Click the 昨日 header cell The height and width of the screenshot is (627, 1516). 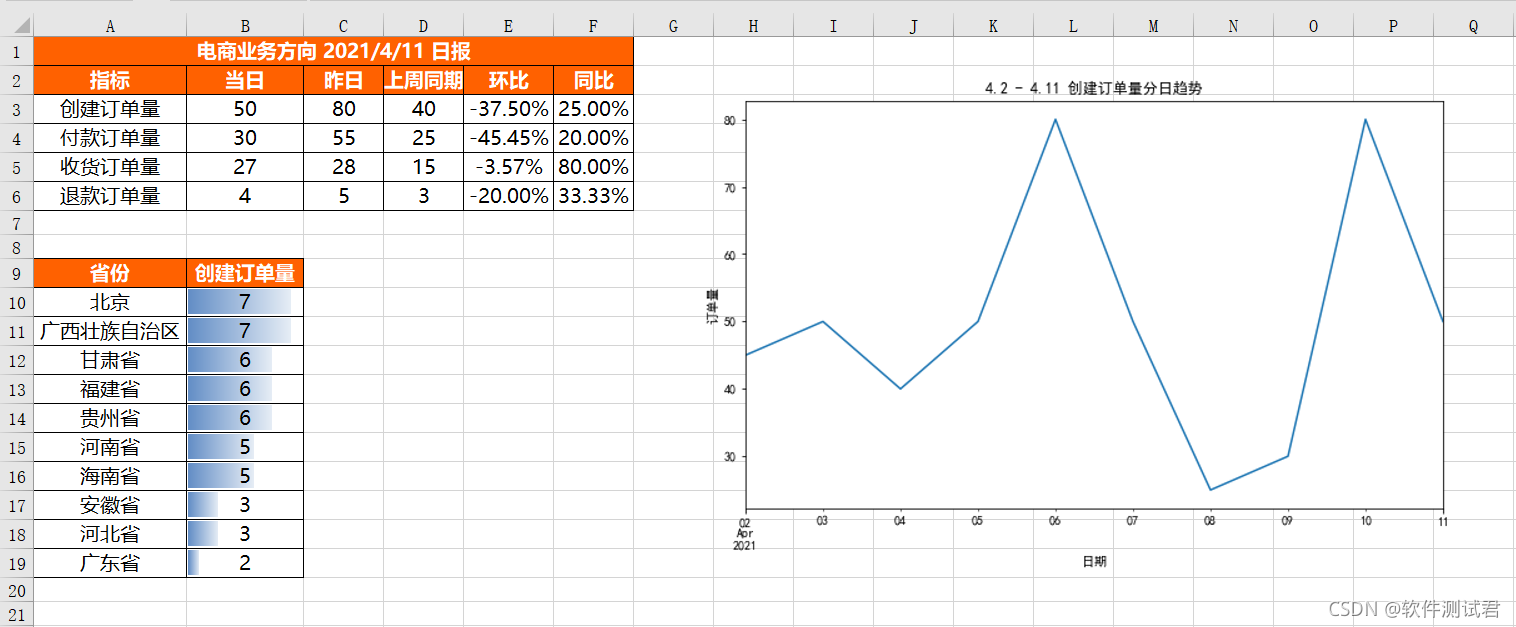click(x=343, y=81)
